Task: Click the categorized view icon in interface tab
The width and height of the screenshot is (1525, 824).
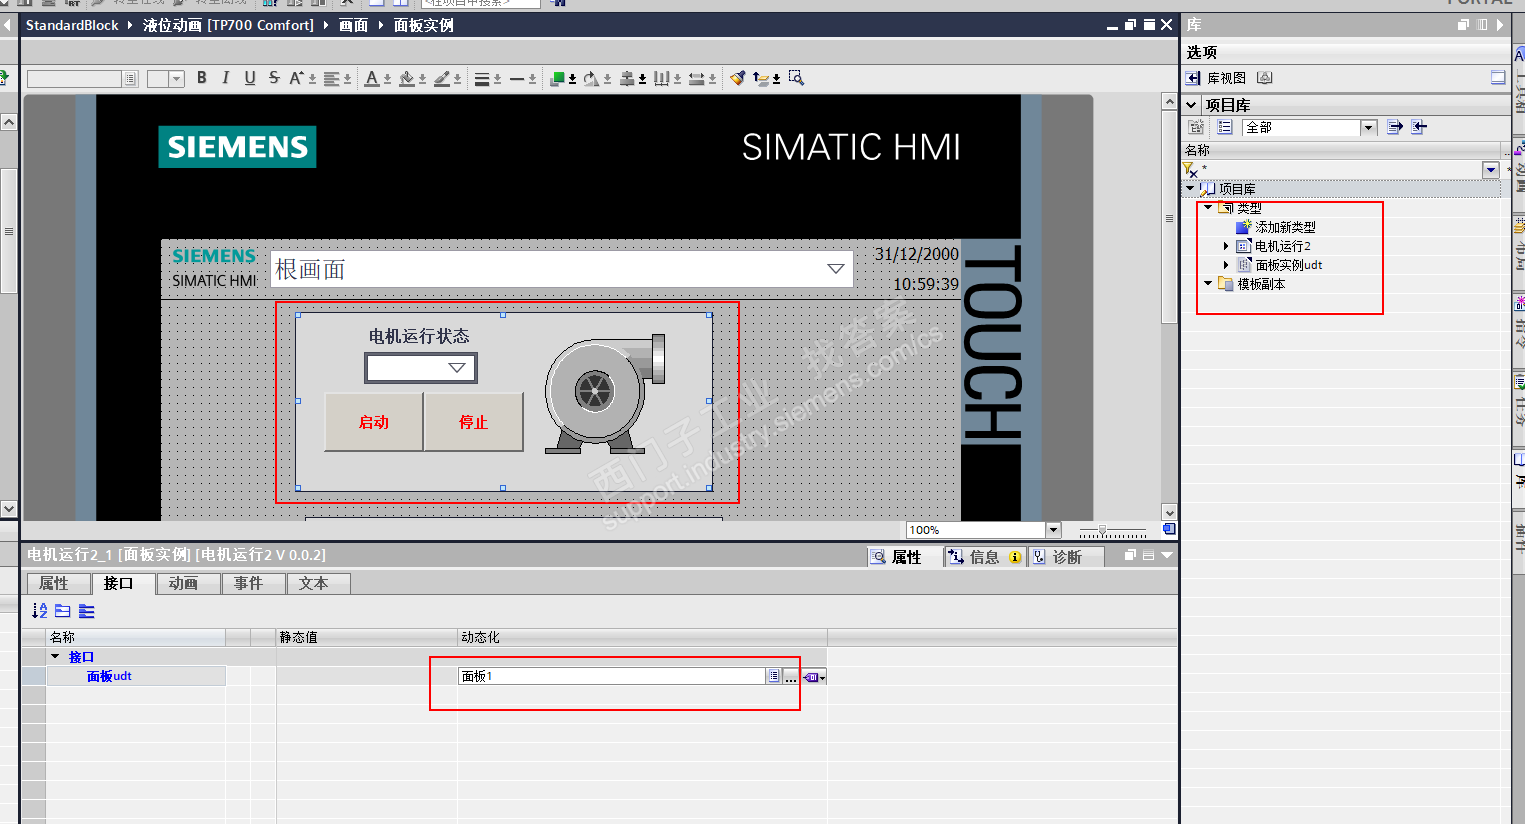Action: coord(63,611)
